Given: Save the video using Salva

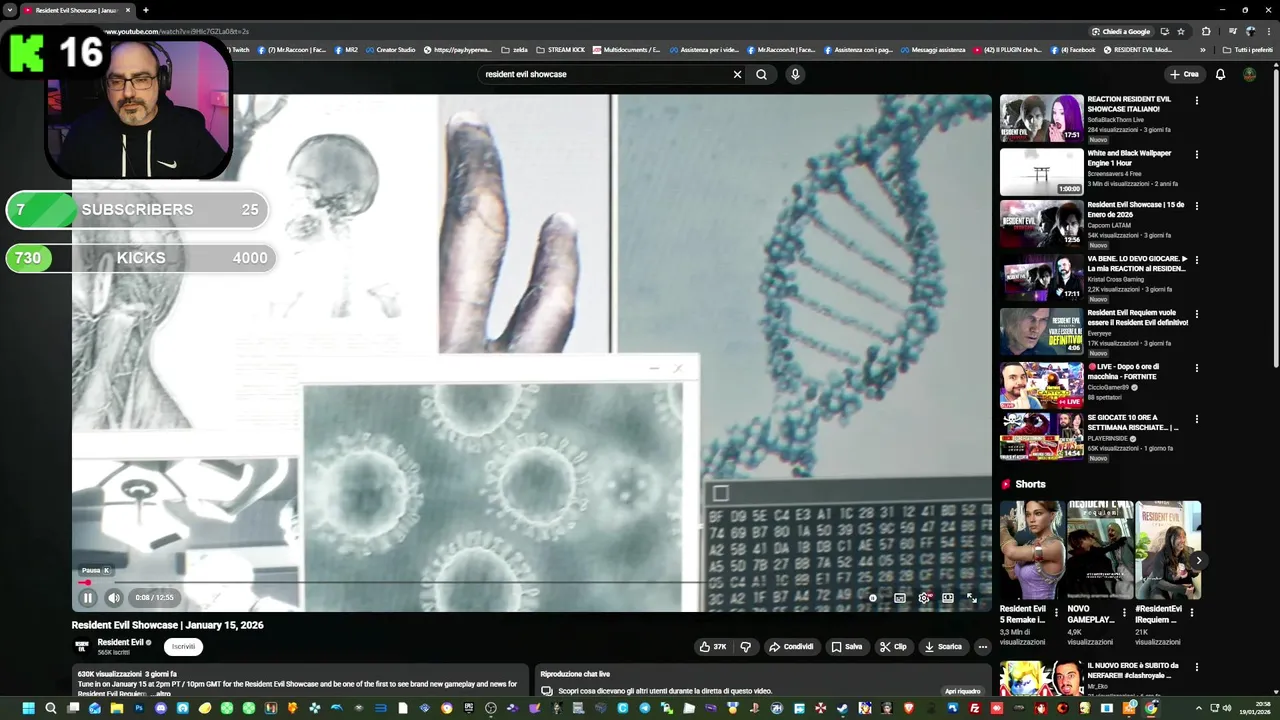Looking at the screenshot, I should pos(847,647).
